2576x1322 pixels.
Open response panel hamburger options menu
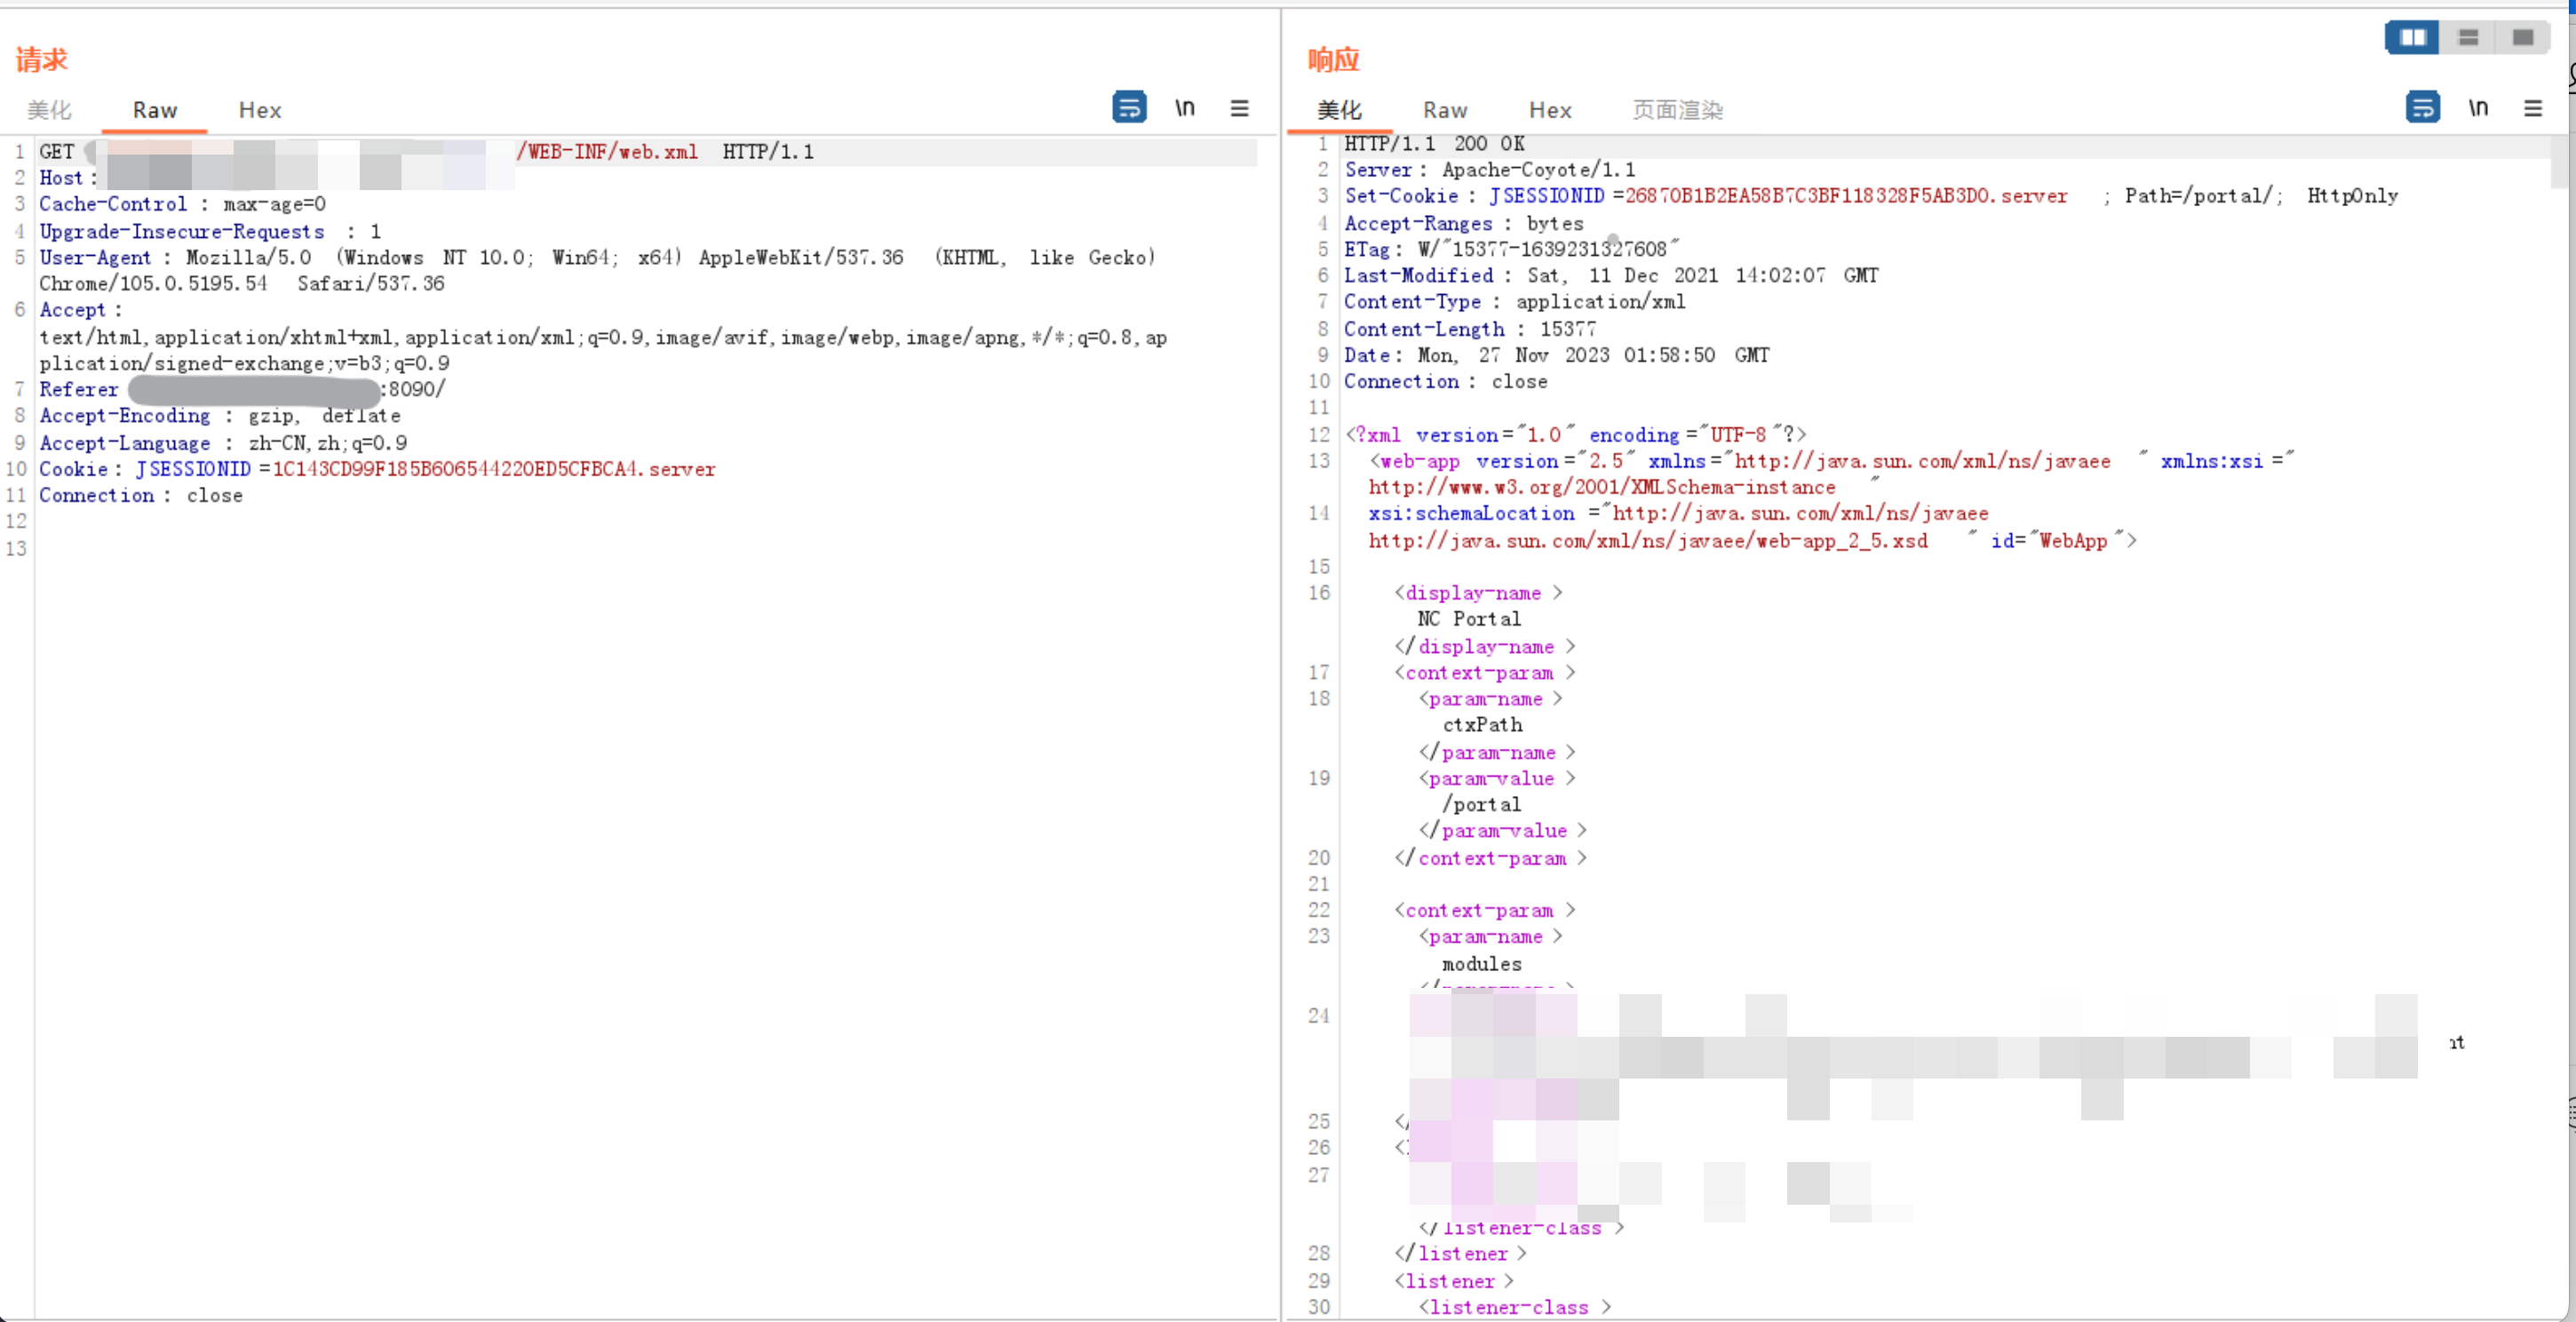click(x=2532, y=108)
